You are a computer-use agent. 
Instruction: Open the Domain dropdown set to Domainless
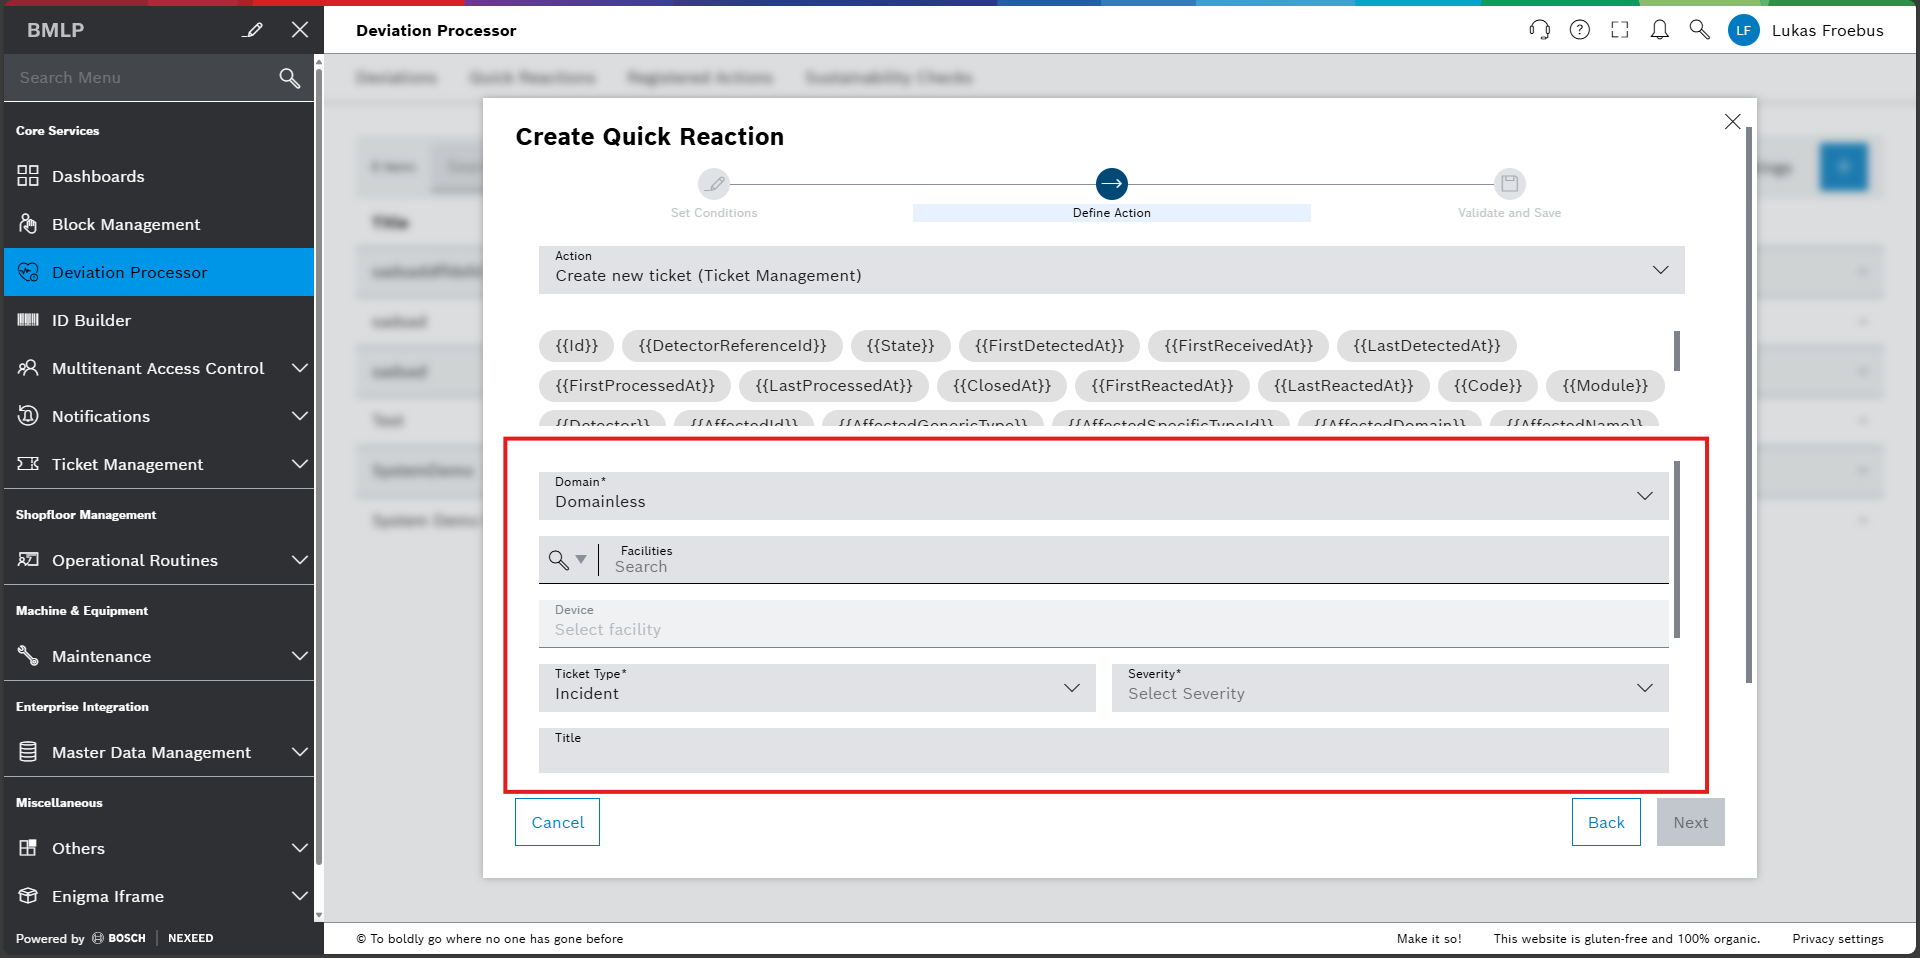pyautogui.click(x=1644, y=496)
